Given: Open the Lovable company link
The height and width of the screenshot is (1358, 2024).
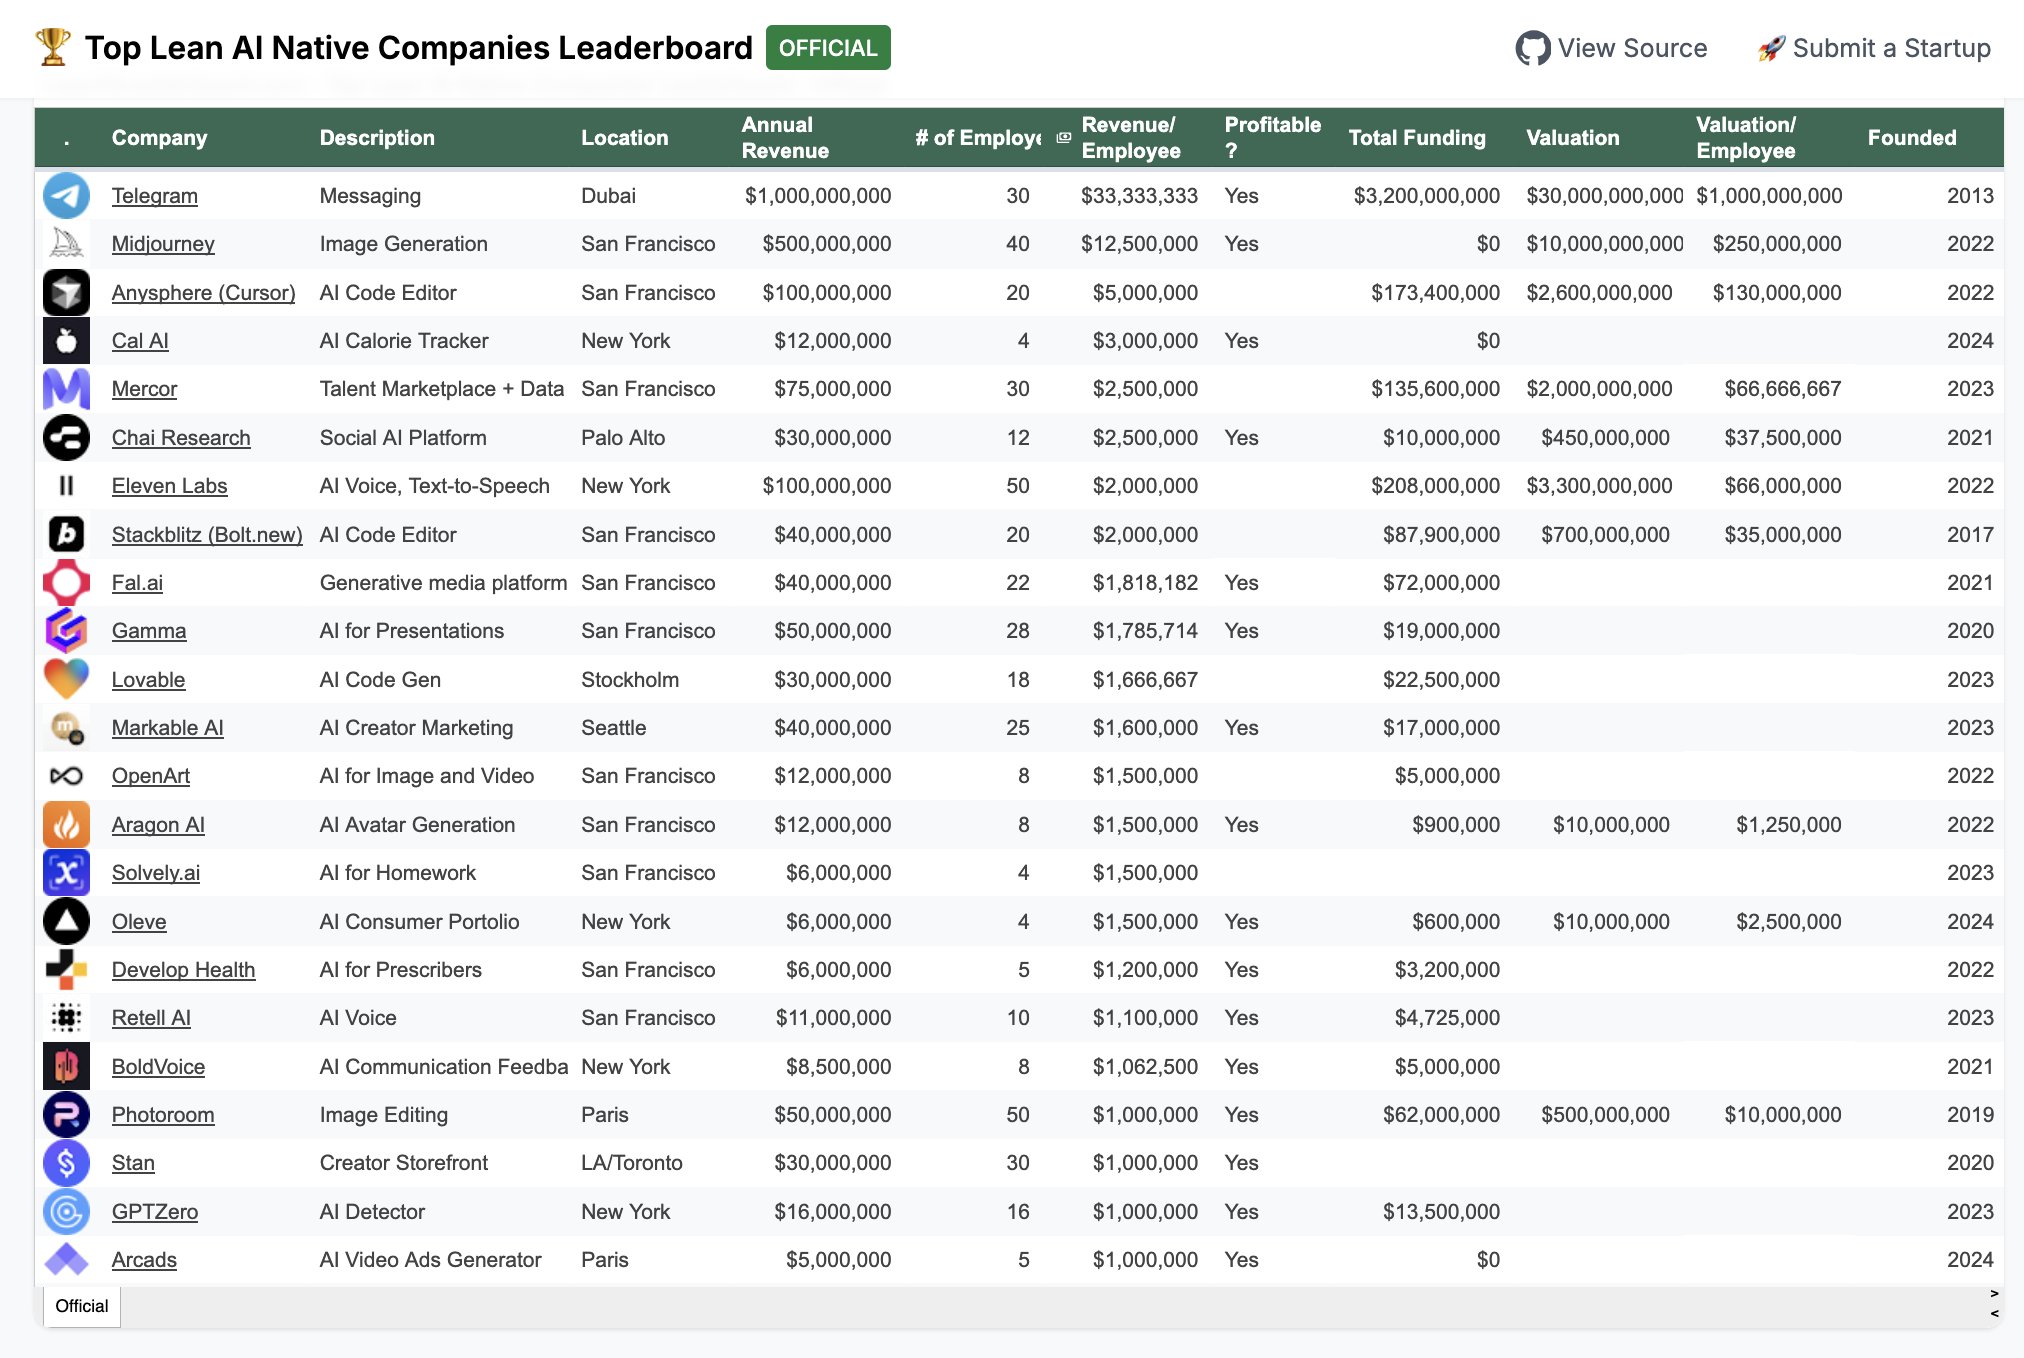Looking at the screenshot, I should point(148,680).
